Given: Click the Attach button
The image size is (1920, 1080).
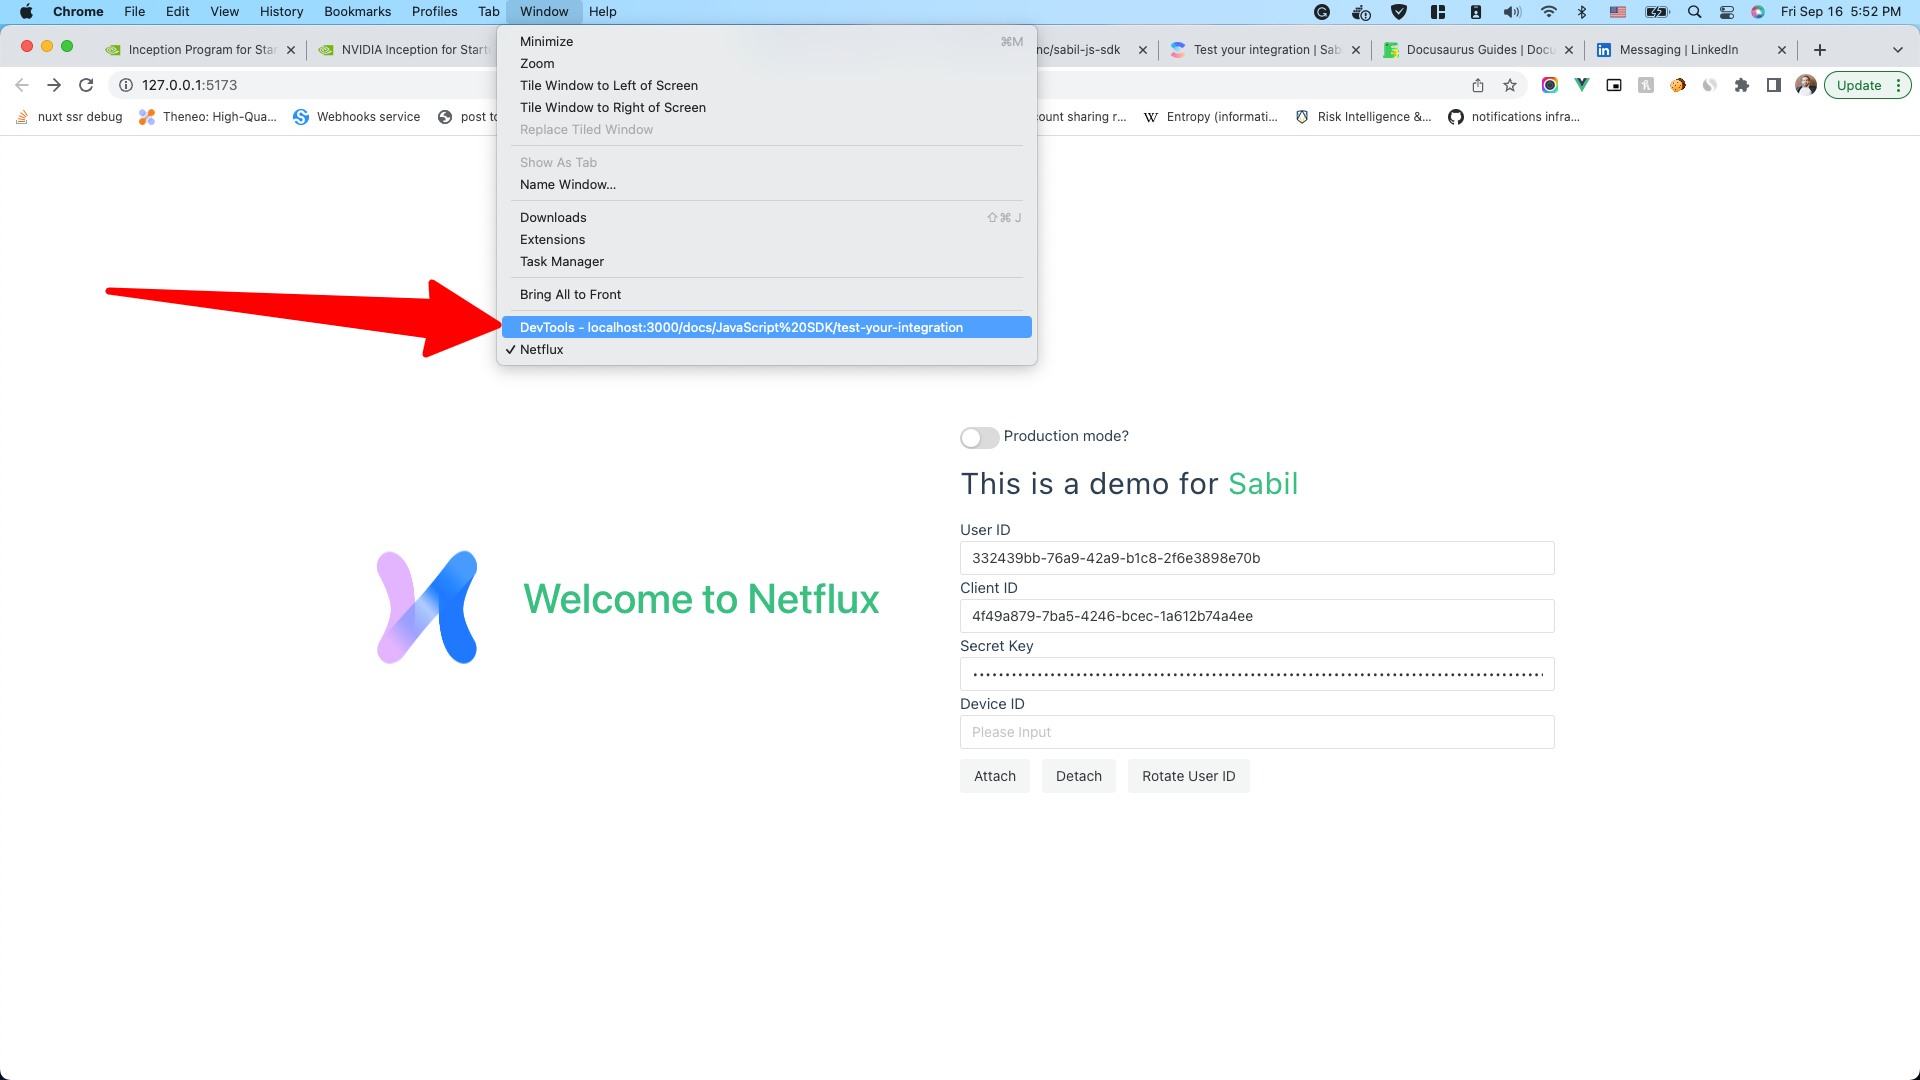Looking at the screenshot, I should pos(994,776).
